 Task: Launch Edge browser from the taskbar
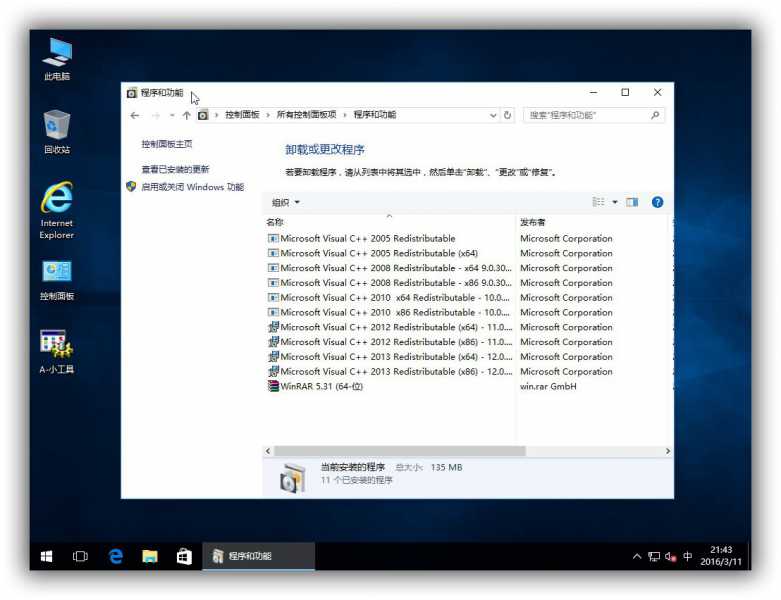(x=116, y=556)
